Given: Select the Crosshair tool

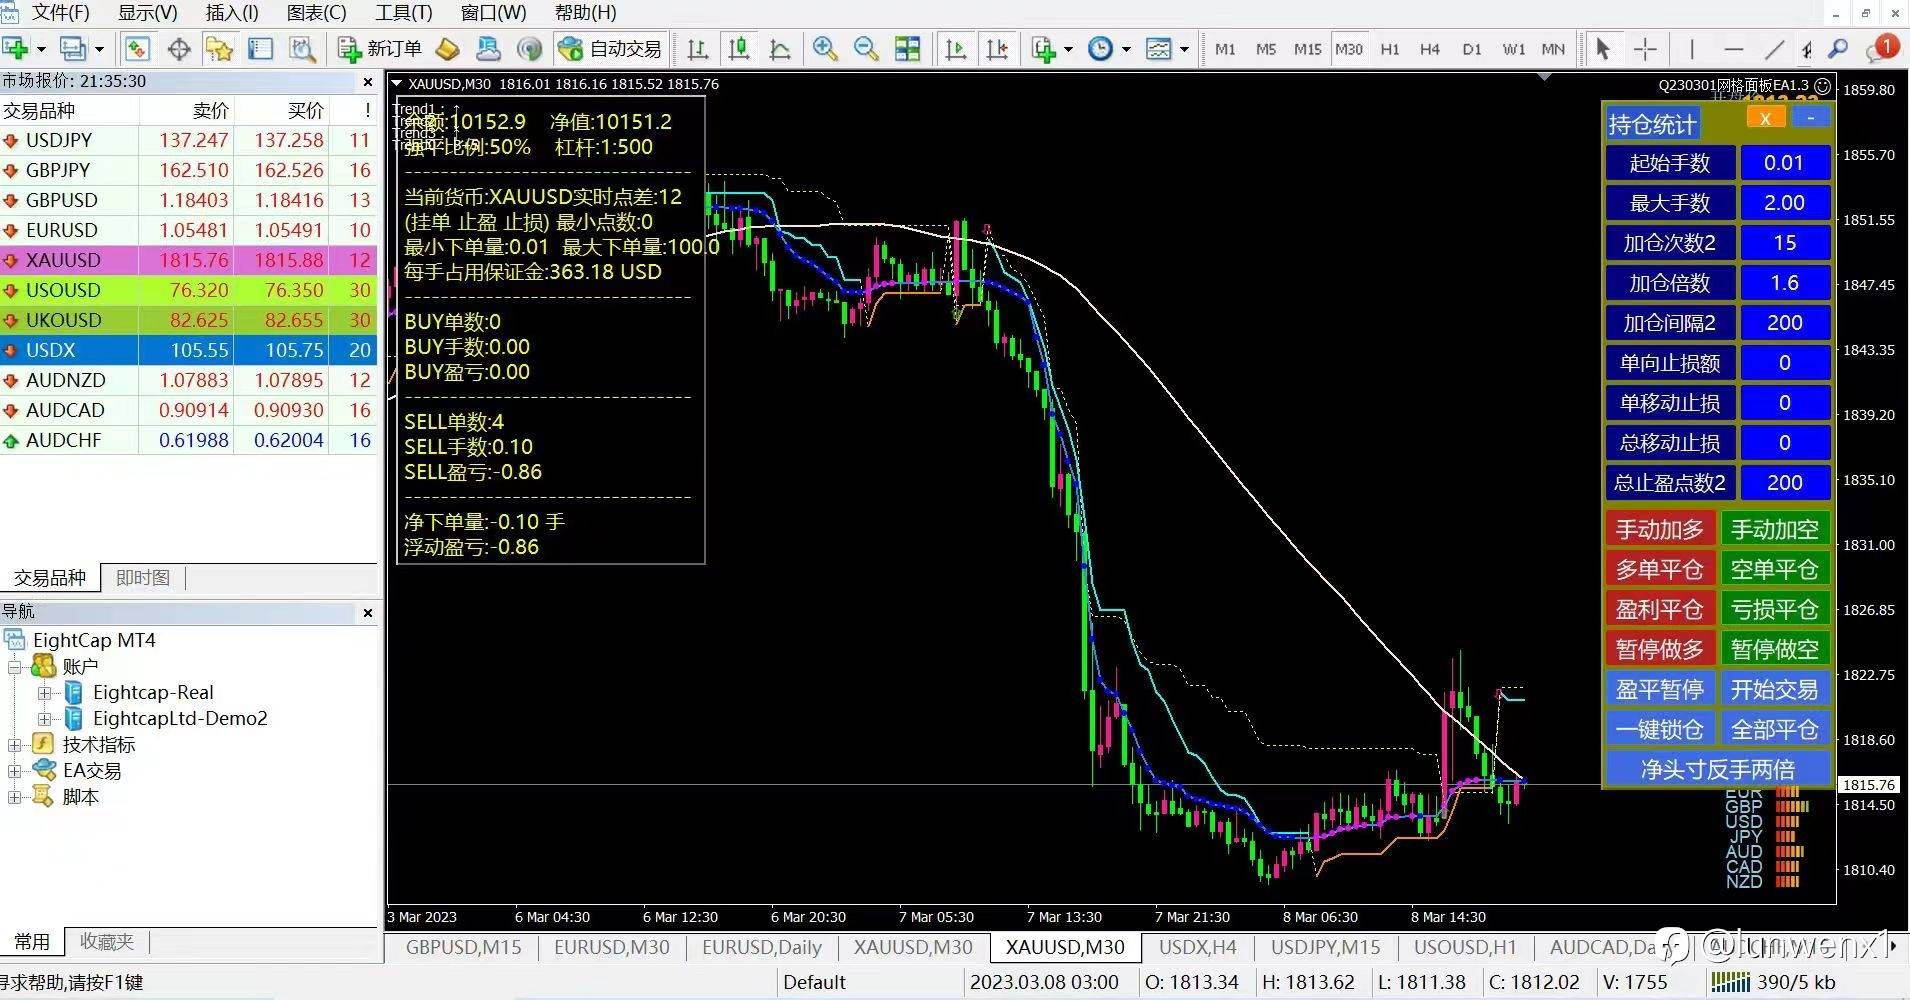Looking at the screenshot, I should tap(1645, 48).
